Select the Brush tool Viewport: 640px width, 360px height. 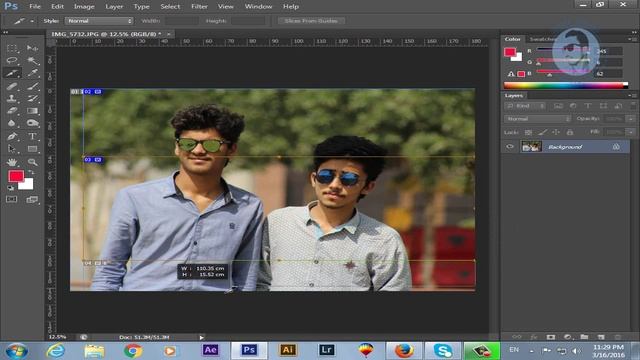coord(32,86)
